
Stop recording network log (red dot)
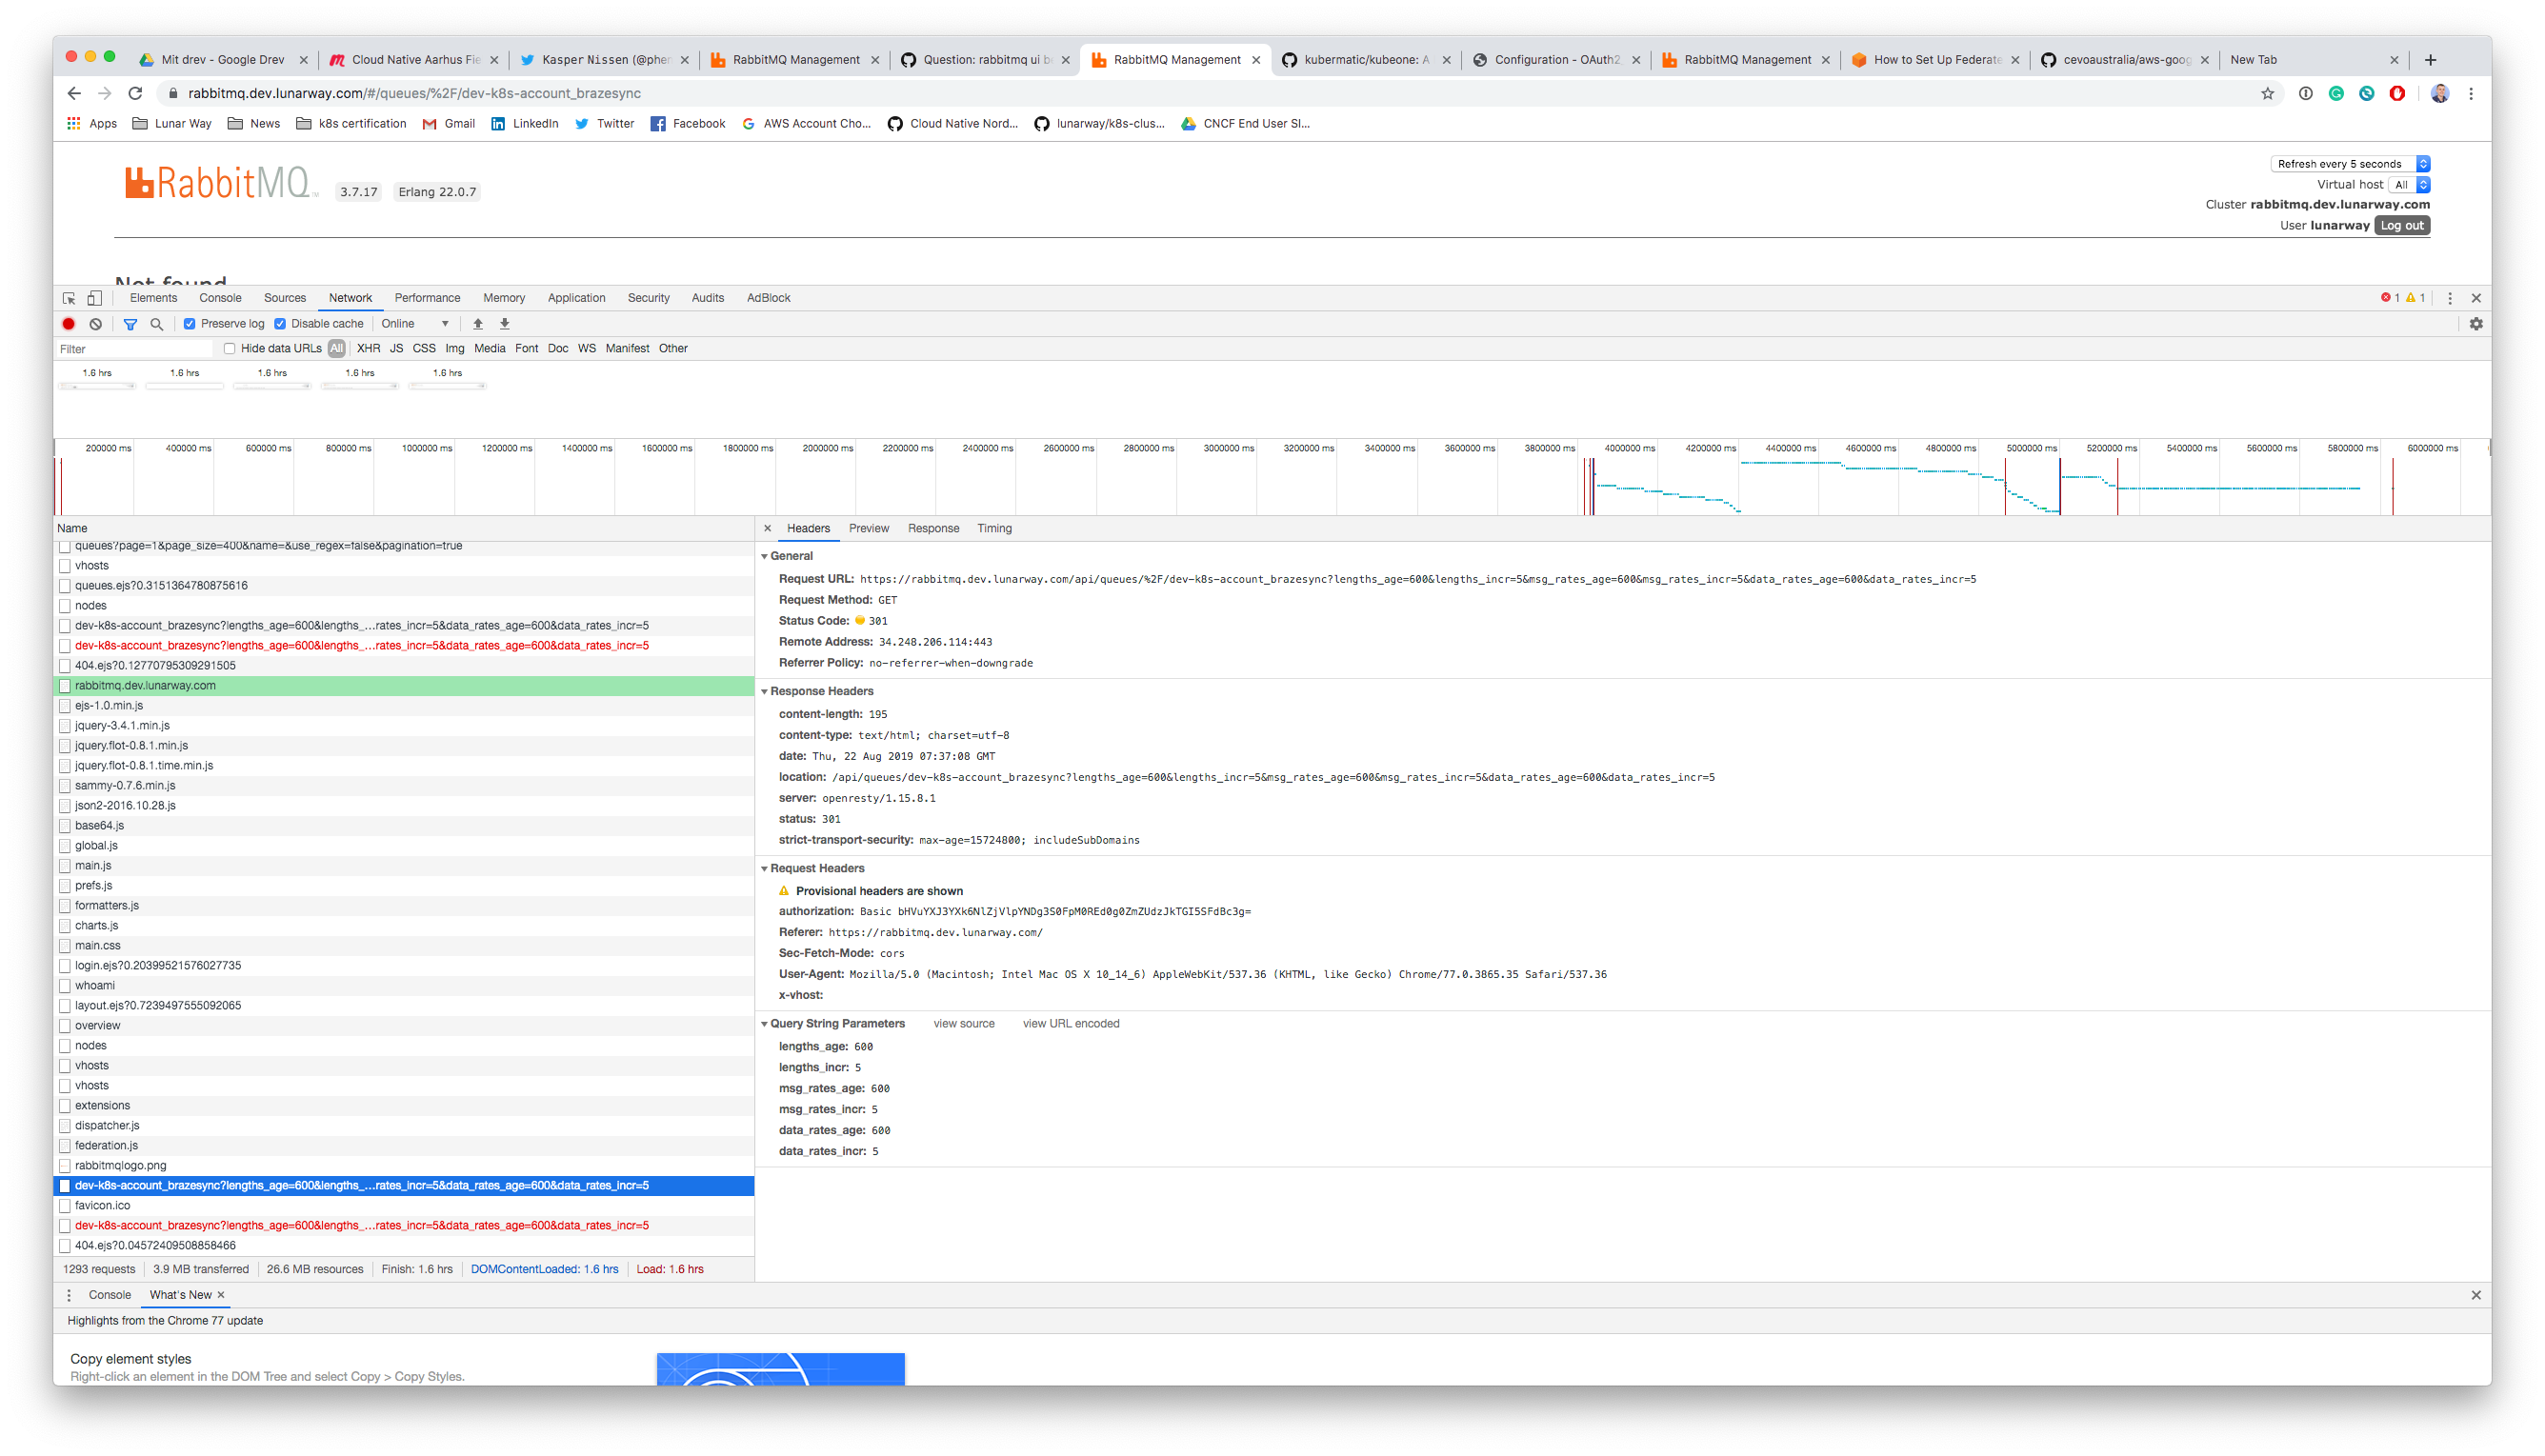pos(69,324)
